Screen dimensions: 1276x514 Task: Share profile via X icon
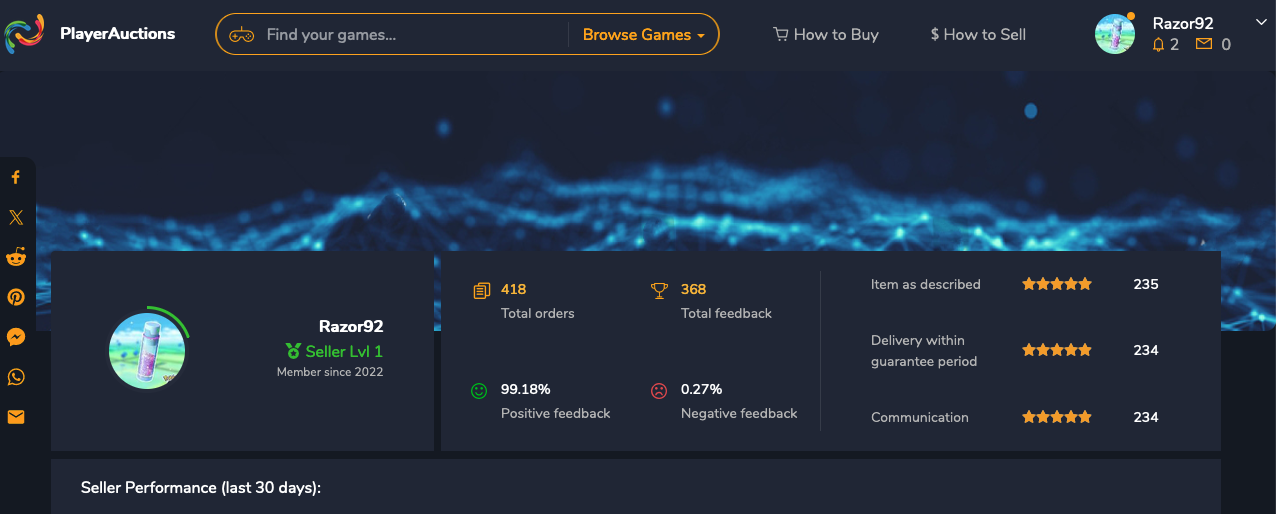16,217
